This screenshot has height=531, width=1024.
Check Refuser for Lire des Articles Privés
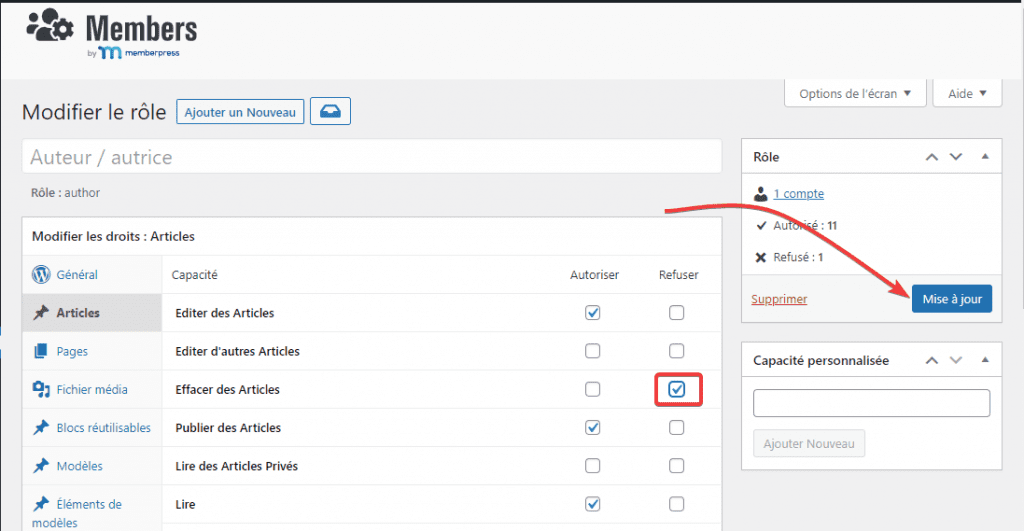tap(677, 466)
